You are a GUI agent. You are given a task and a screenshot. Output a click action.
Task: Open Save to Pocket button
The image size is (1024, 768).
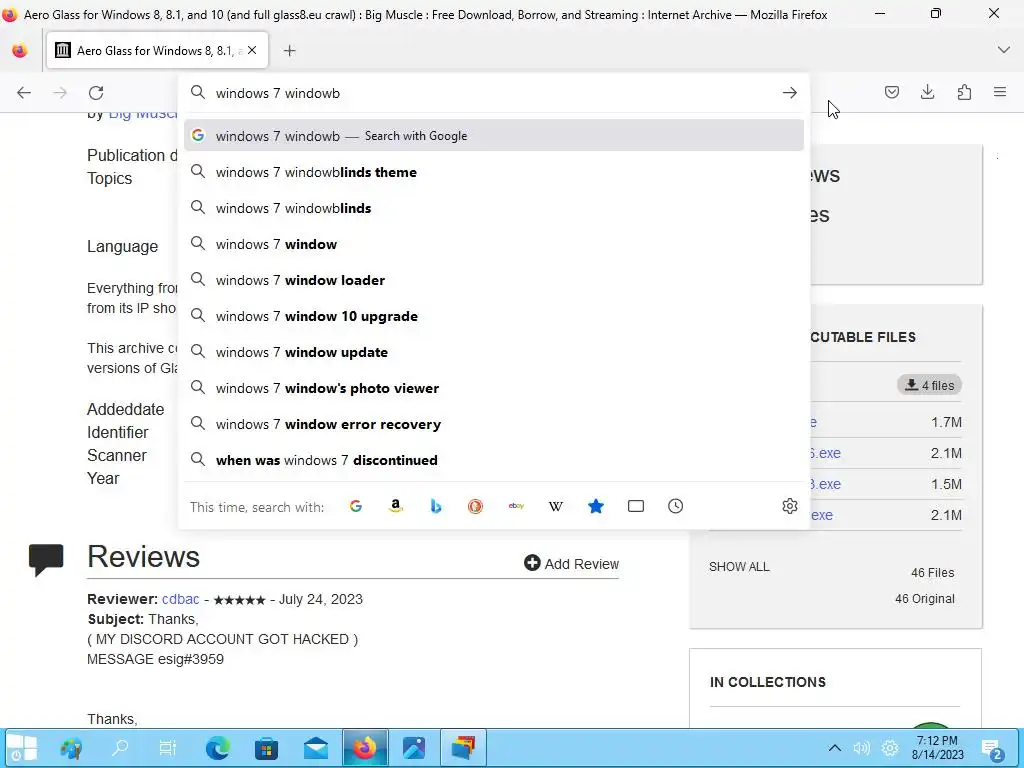[891, 92]
